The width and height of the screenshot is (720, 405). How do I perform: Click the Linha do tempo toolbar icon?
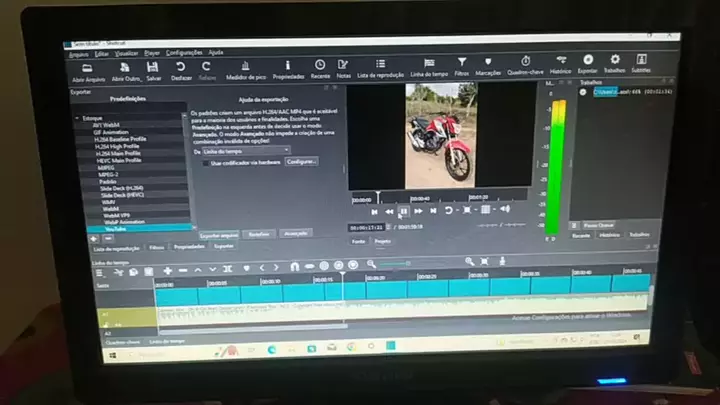pos(429,63)
